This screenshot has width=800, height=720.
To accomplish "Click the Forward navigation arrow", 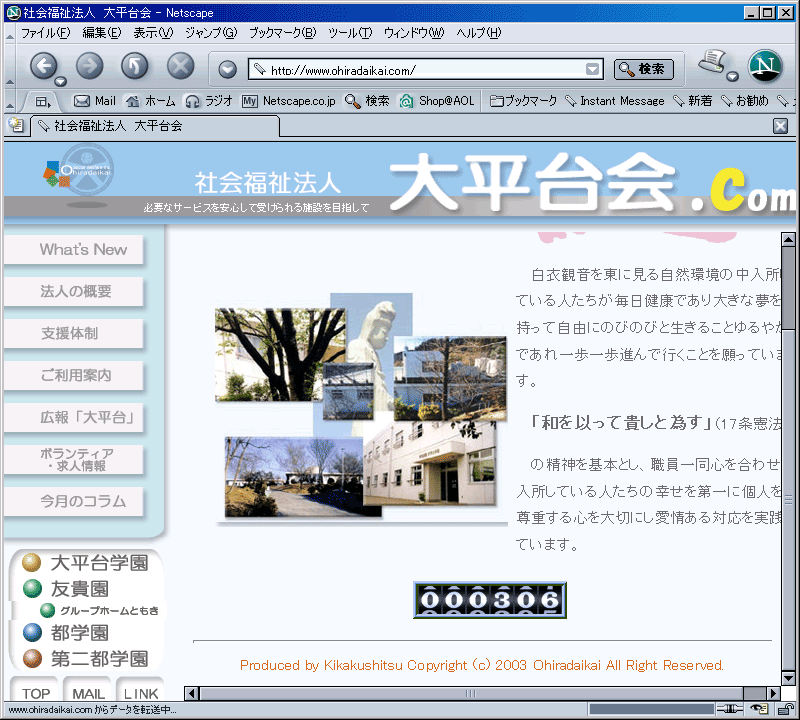I will coord(90,66).
